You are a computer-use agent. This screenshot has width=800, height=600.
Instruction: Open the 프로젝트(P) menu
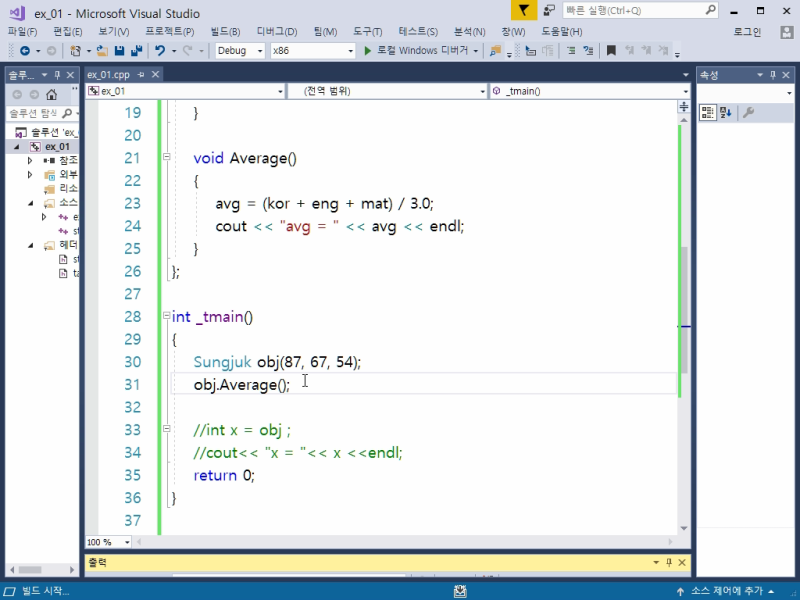(170, 32)
